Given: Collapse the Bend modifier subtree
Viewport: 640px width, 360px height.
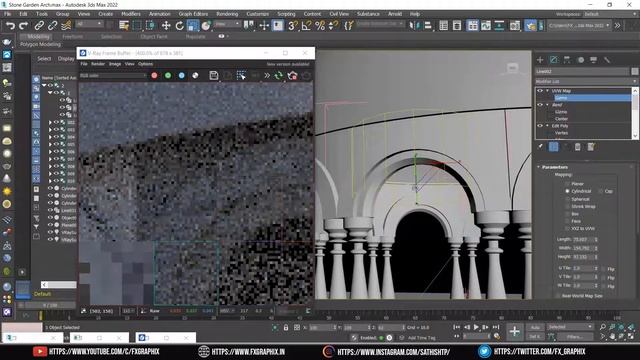Looking at the screenshot, I should pos(547,104).
